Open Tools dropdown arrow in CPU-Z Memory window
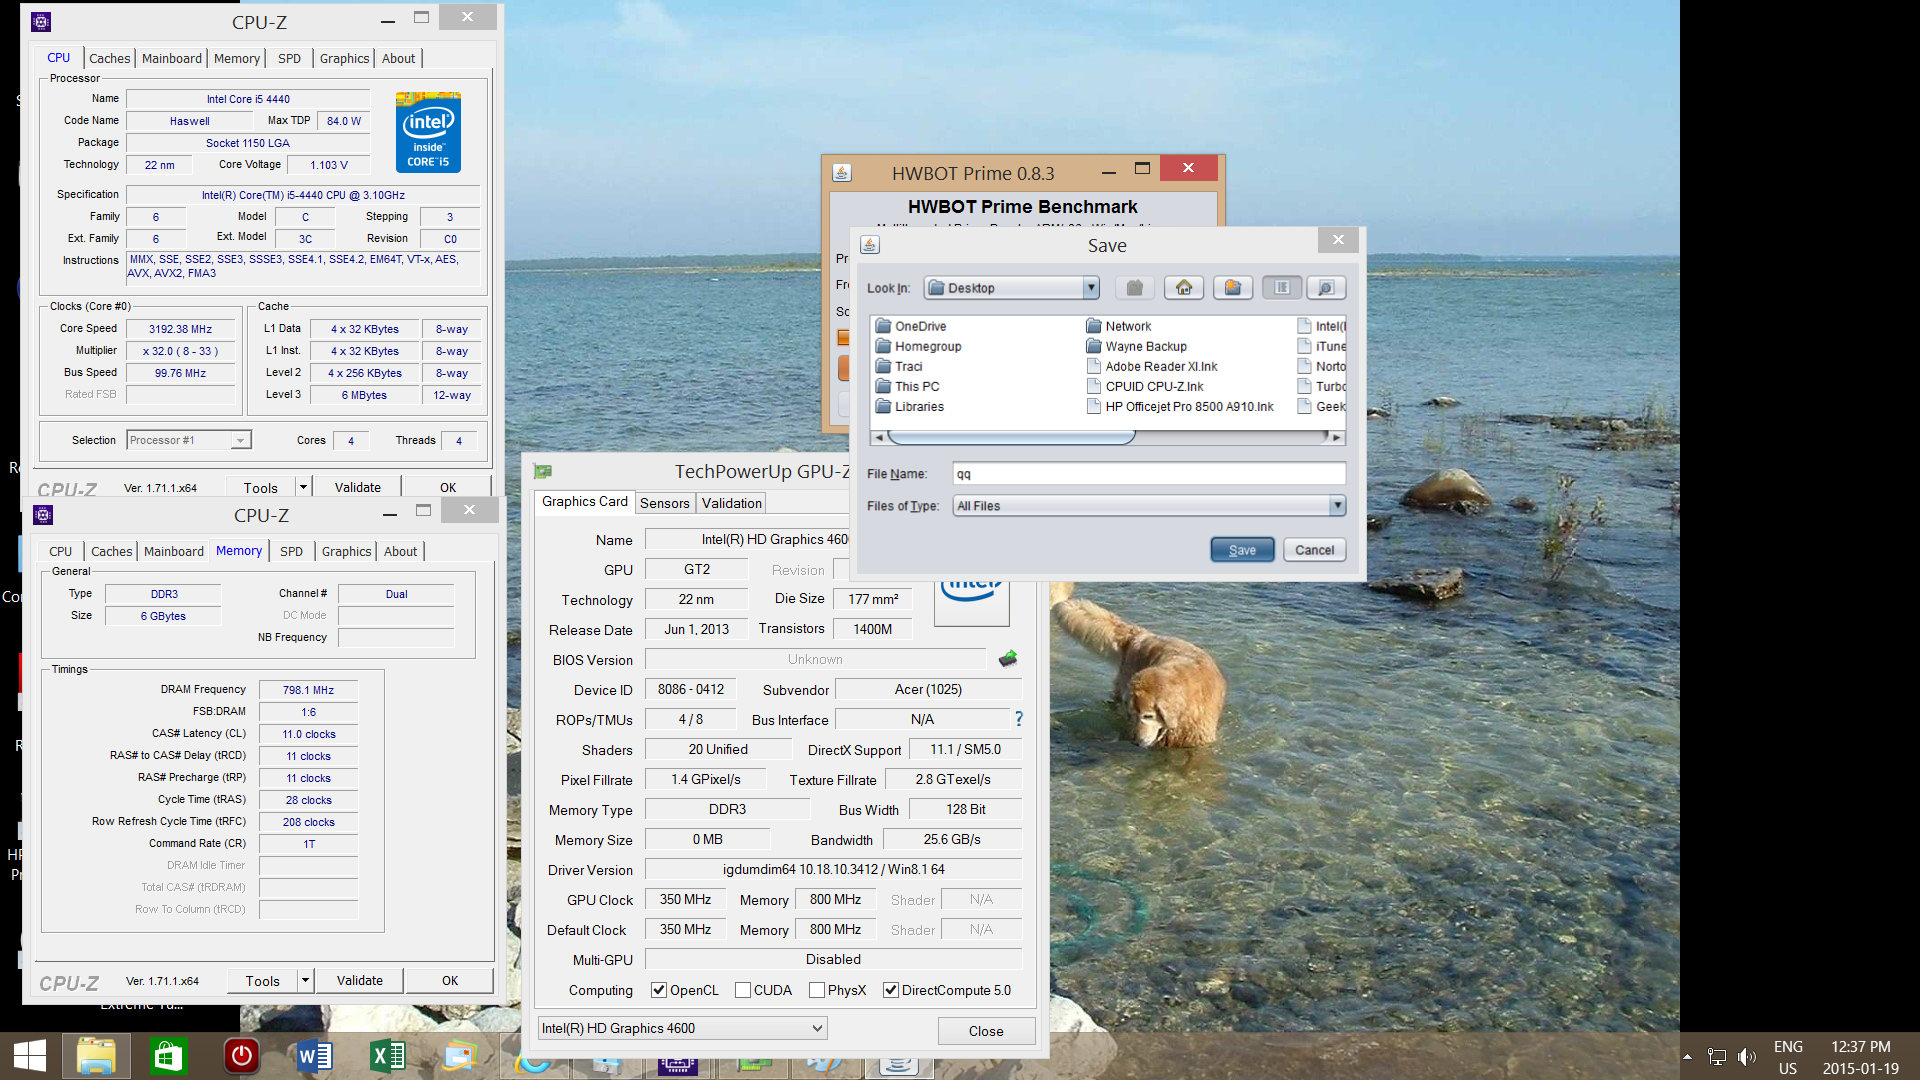 pos(305,980)
